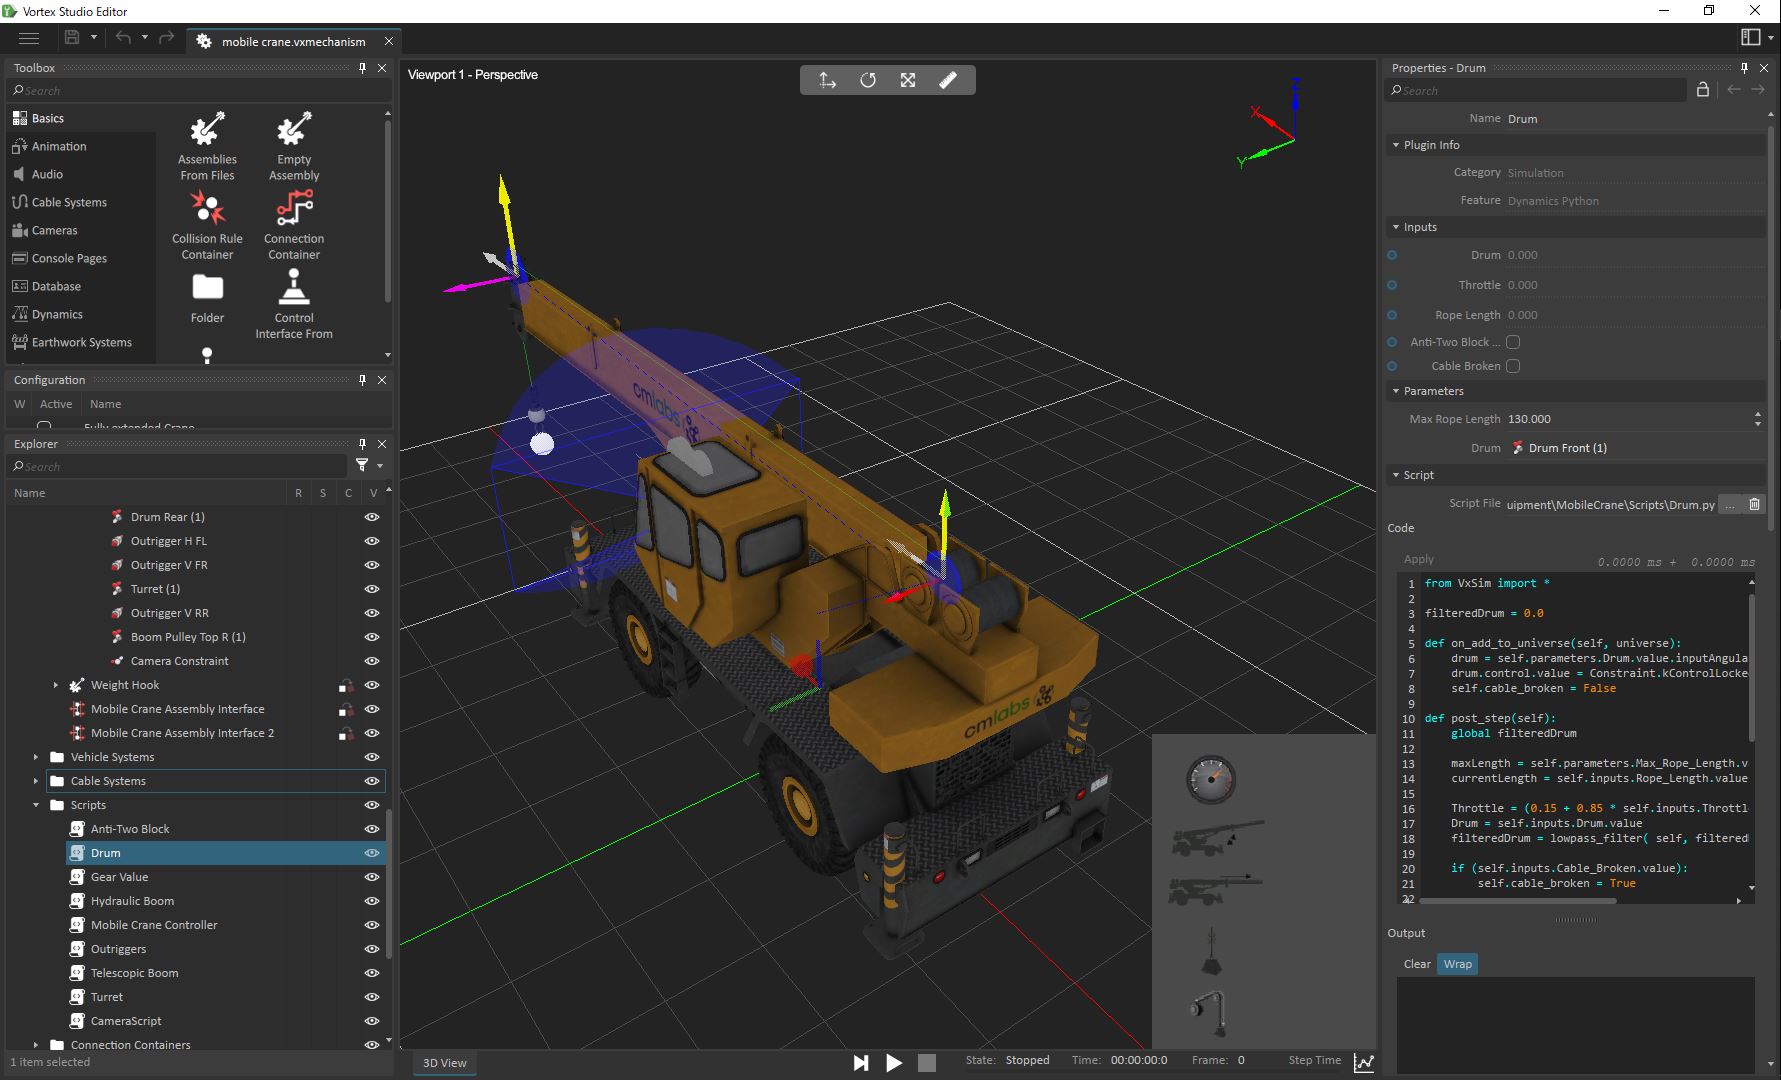This screenshot has width=1781, height=1080.
Task: Open the plot graph icon in status bar
Action: (1363, 1062)
